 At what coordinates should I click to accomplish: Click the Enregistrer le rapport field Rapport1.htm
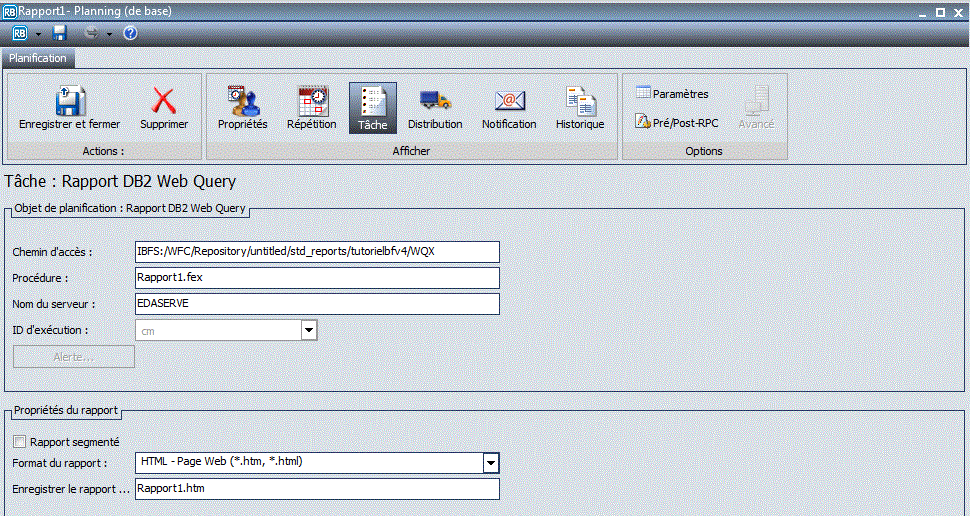click(317, 489)
